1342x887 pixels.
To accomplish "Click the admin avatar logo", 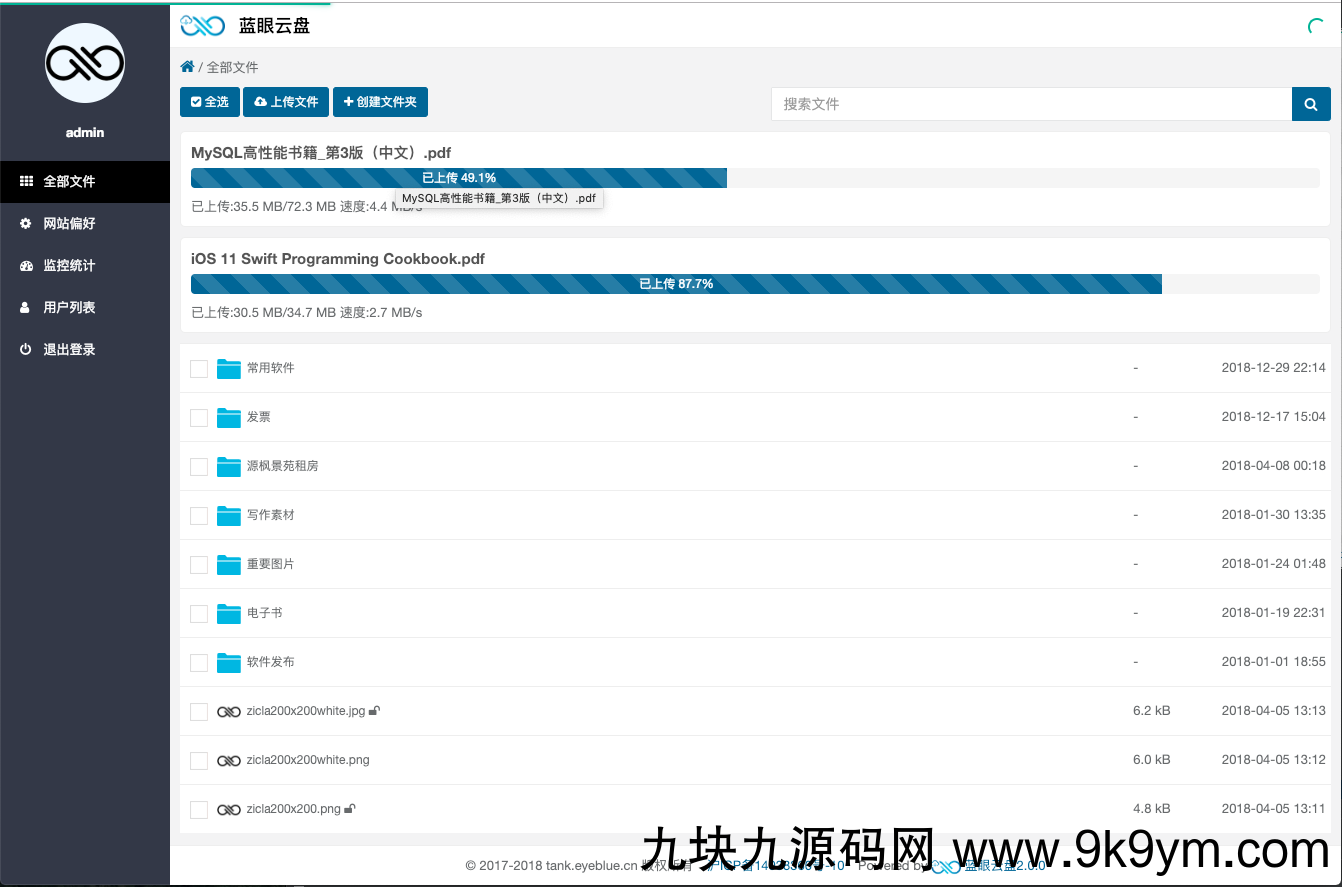I will 85,63.
